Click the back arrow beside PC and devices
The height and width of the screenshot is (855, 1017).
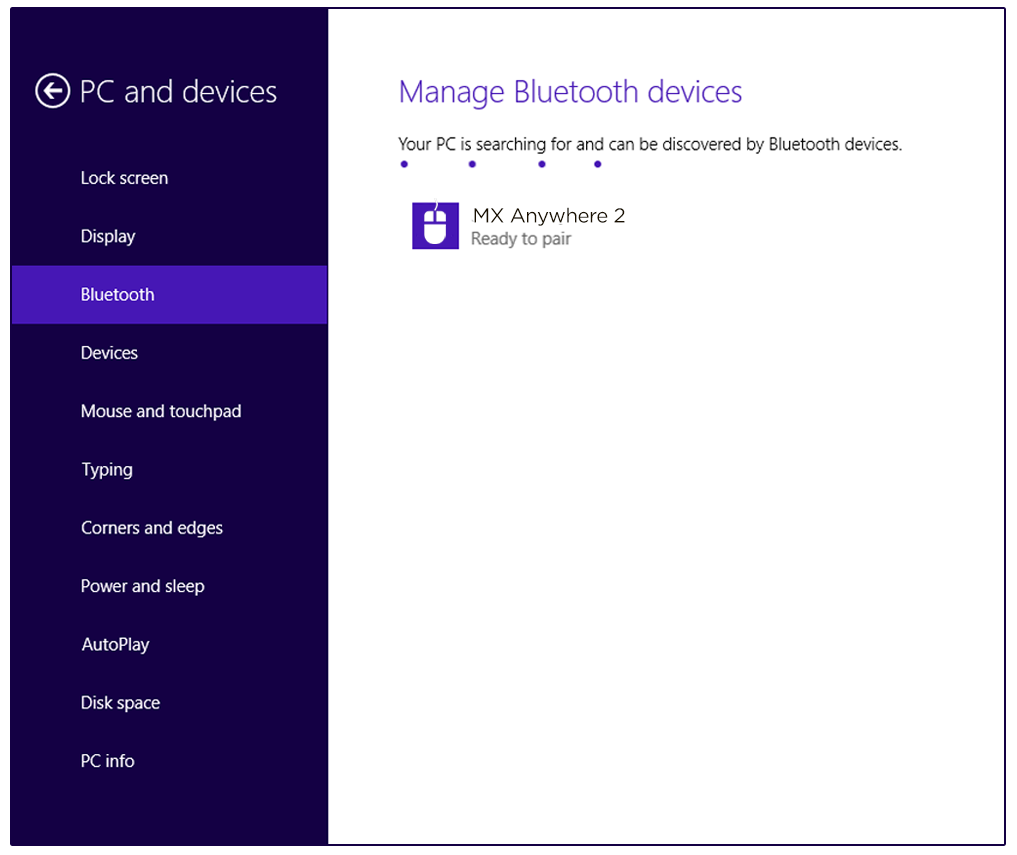[x=53, y=91]
